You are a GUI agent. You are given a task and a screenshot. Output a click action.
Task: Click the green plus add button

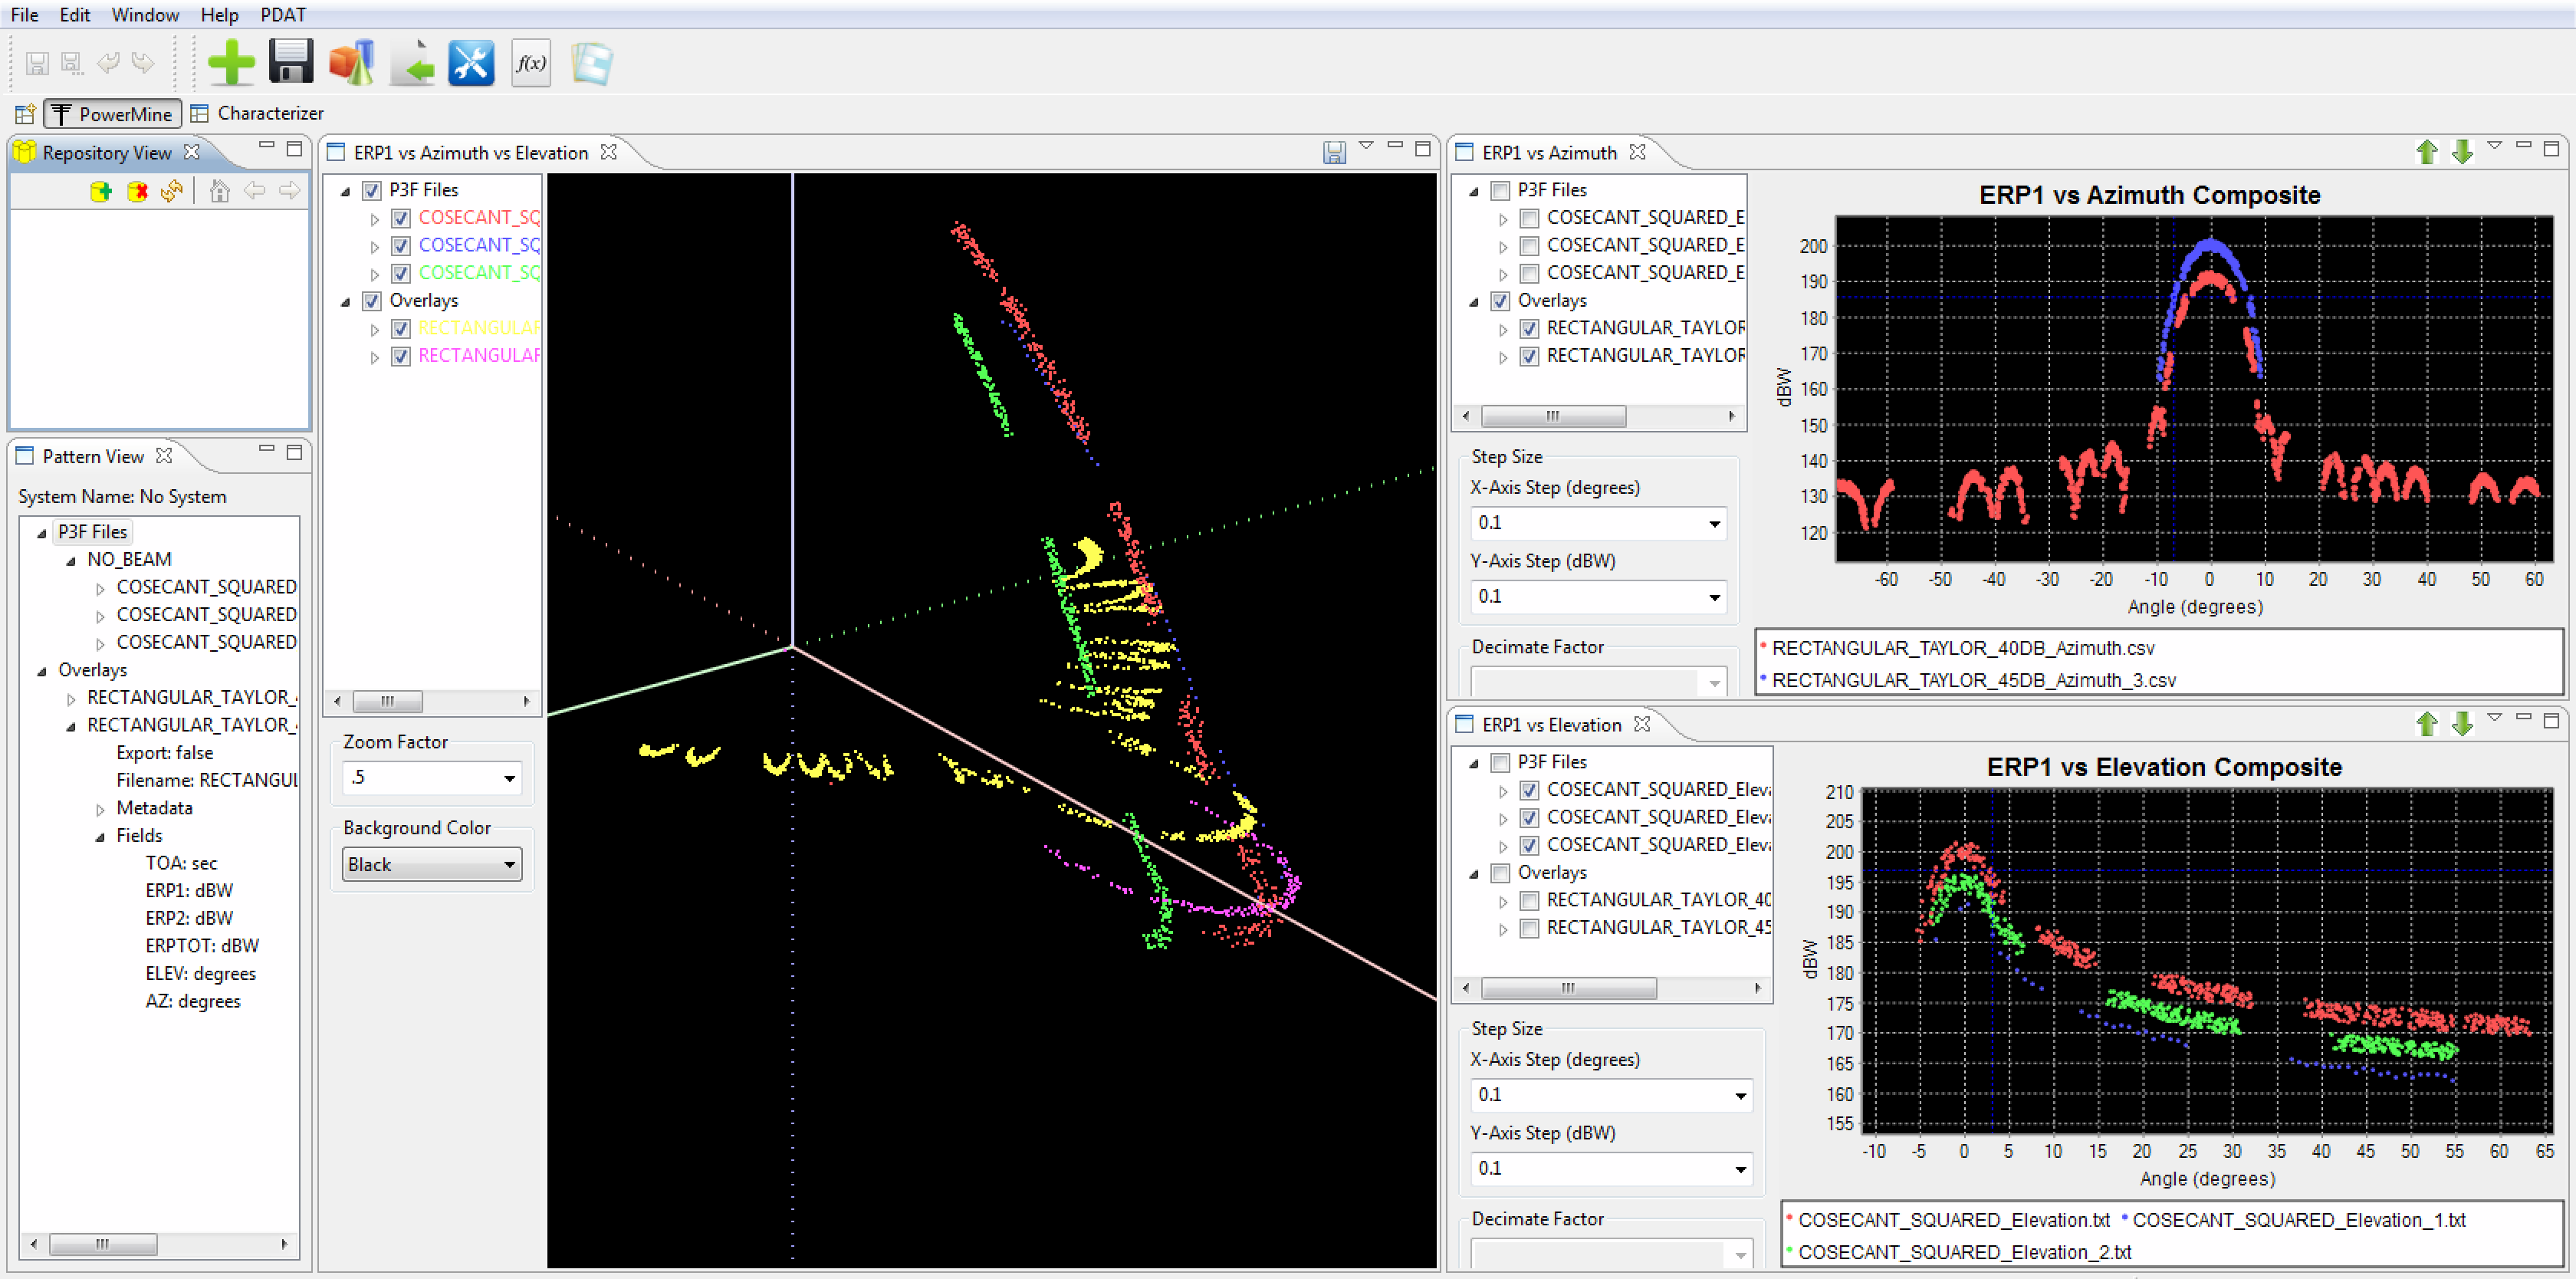231,63
